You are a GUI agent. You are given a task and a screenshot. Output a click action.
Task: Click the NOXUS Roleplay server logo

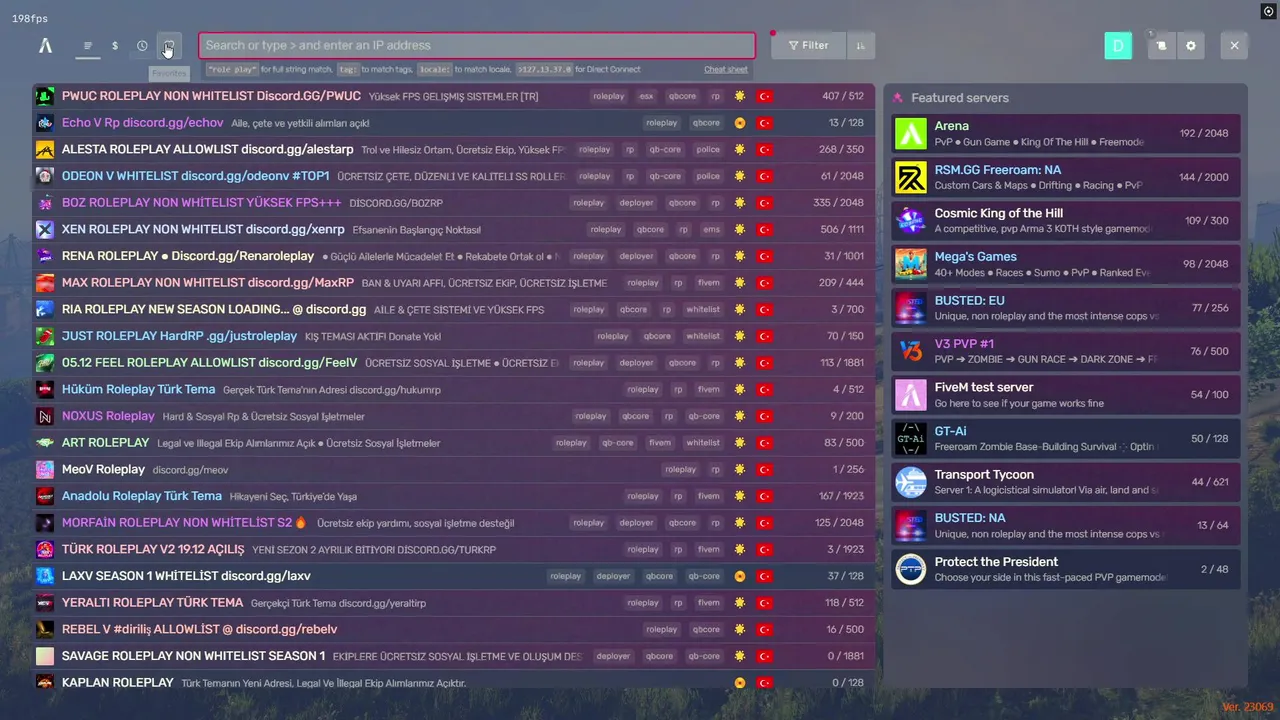(45, 416)
